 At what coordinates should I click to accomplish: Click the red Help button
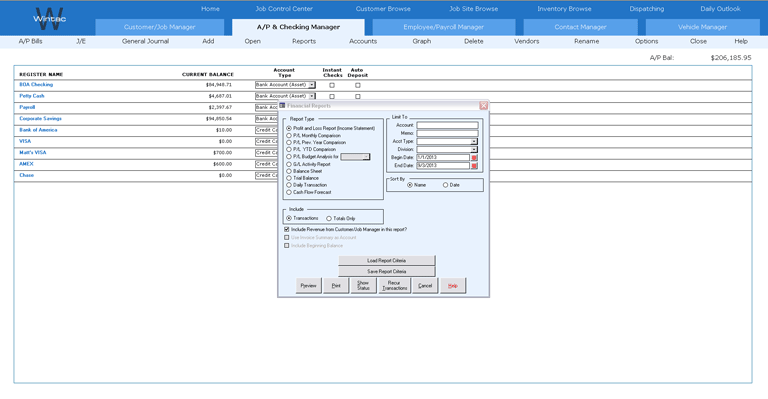[x=453, y=285]
